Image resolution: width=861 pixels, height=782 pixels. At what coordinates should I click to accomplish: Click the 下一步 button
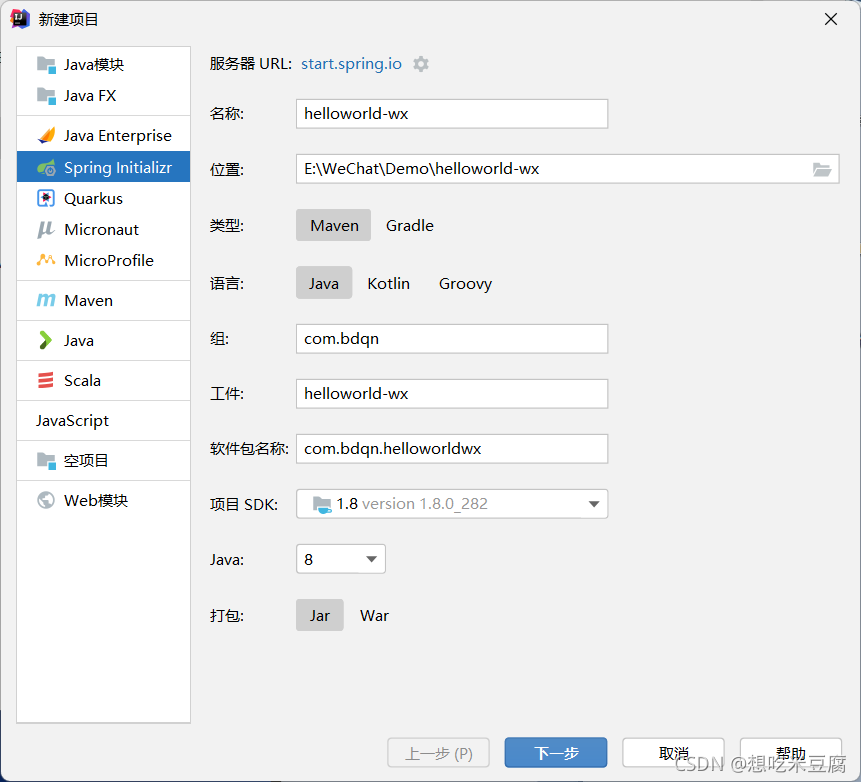[x=556, y=752]
